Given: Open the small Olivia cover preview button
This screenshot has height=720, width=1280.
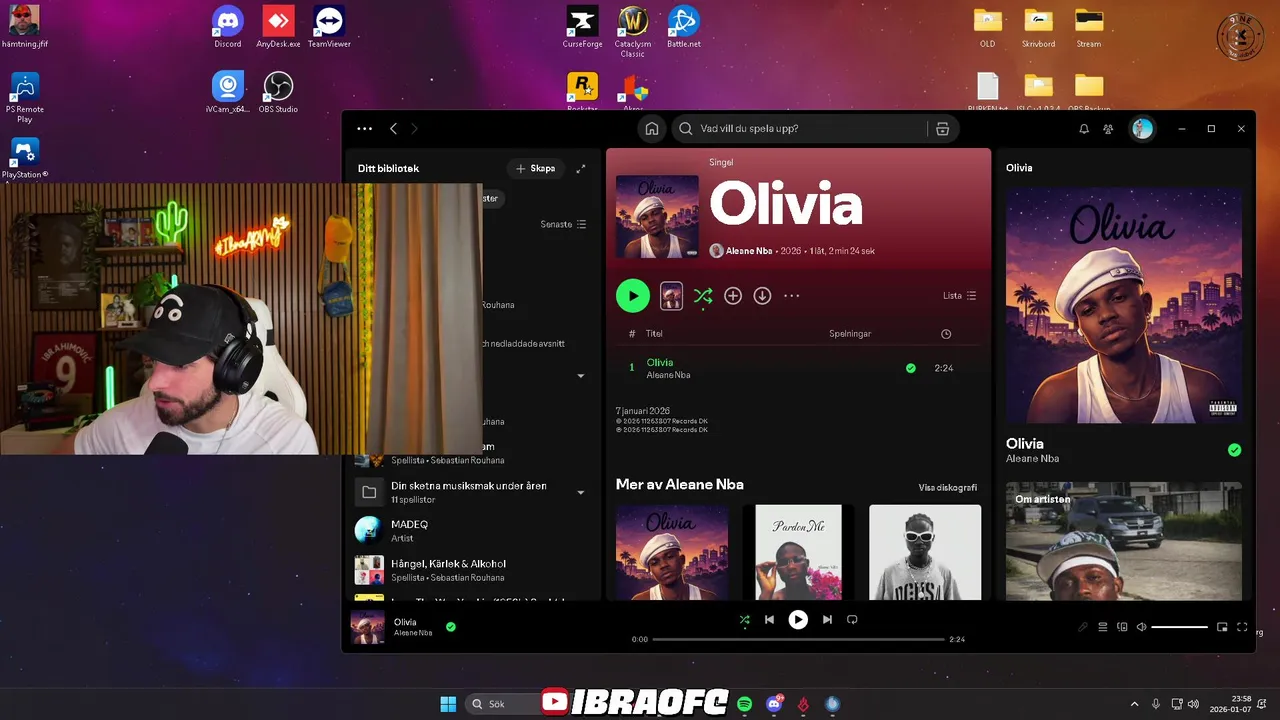Looking at the screenshot, I should click(671, 296).
